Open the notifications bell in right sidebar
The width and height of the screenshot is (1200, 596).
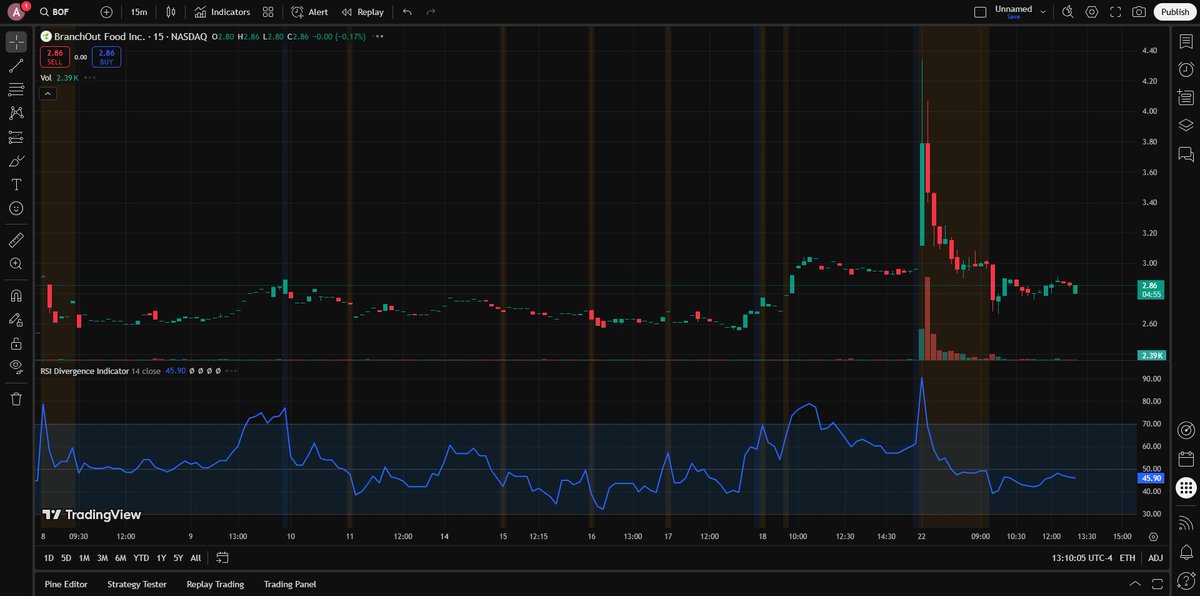(1186, 550)
